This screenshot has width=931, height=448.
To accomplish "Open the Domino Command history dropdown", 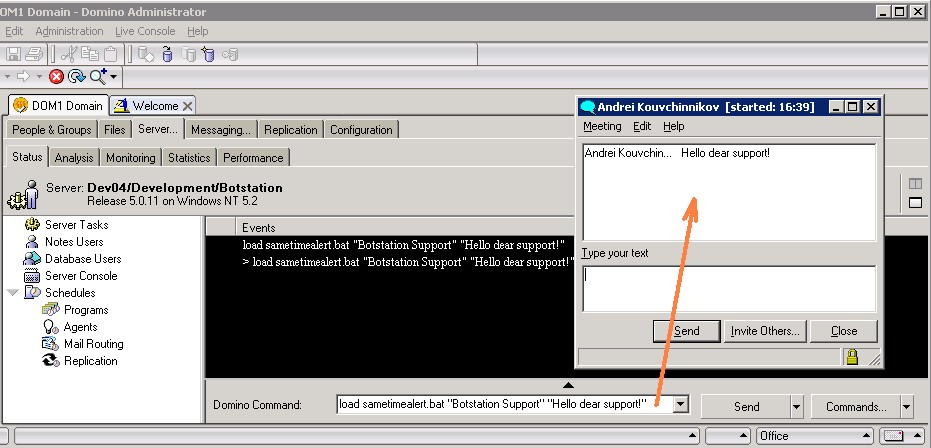I will coord(680,405).
